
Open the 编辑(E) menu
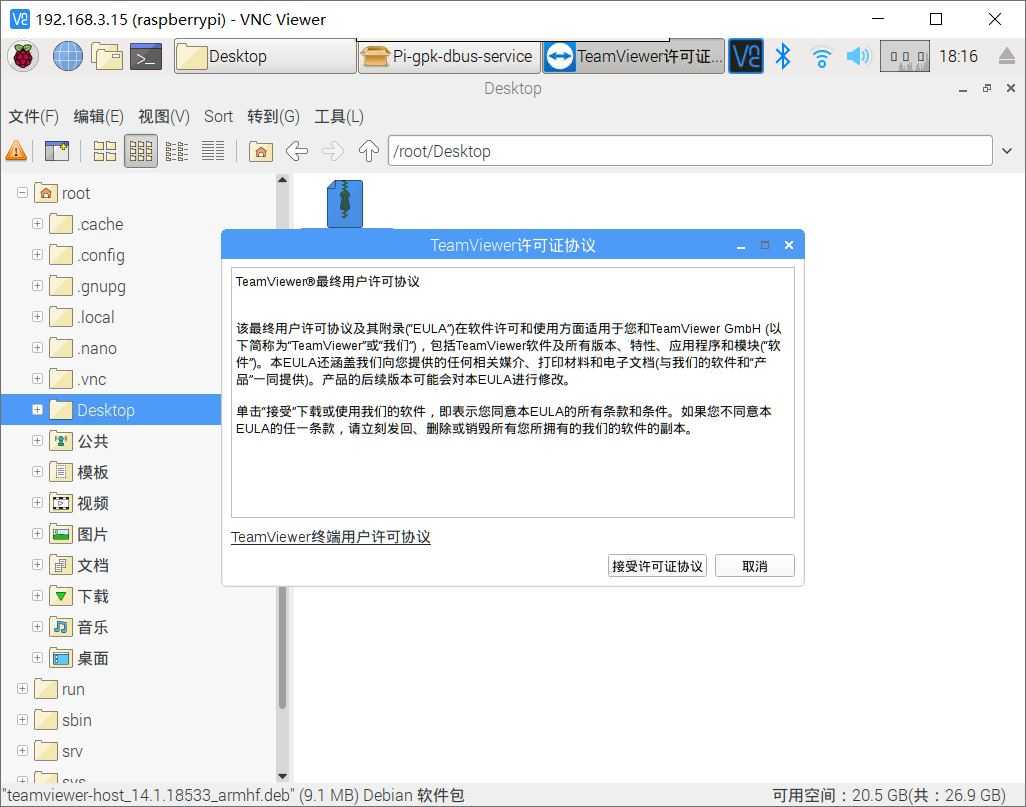click(98, 117)
